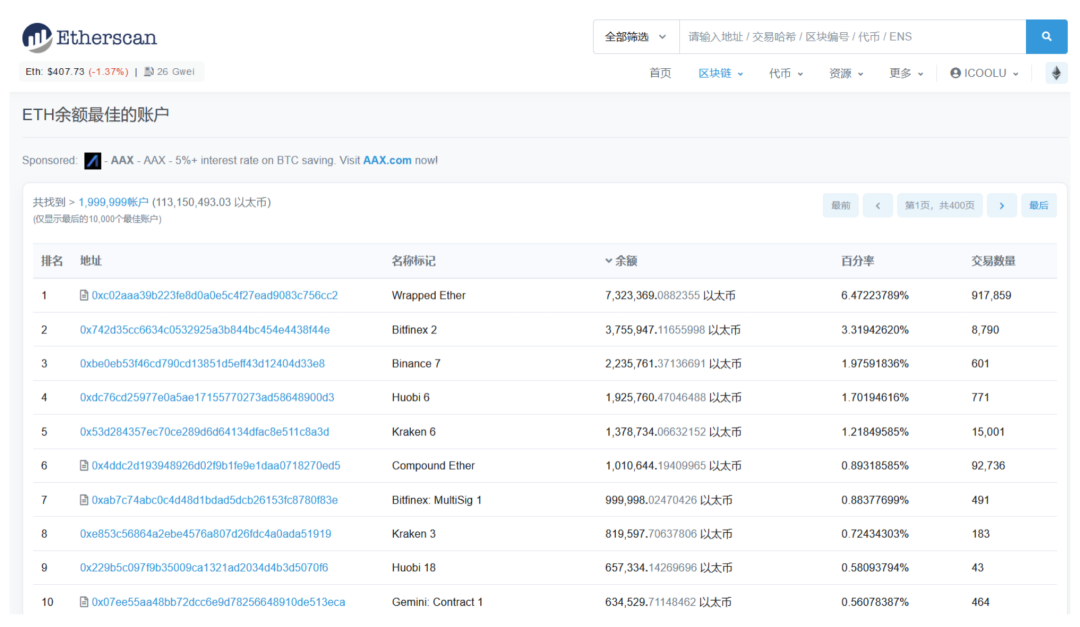
Task: Click the 名称标记 column header
Action: click(x=413, y=261)
